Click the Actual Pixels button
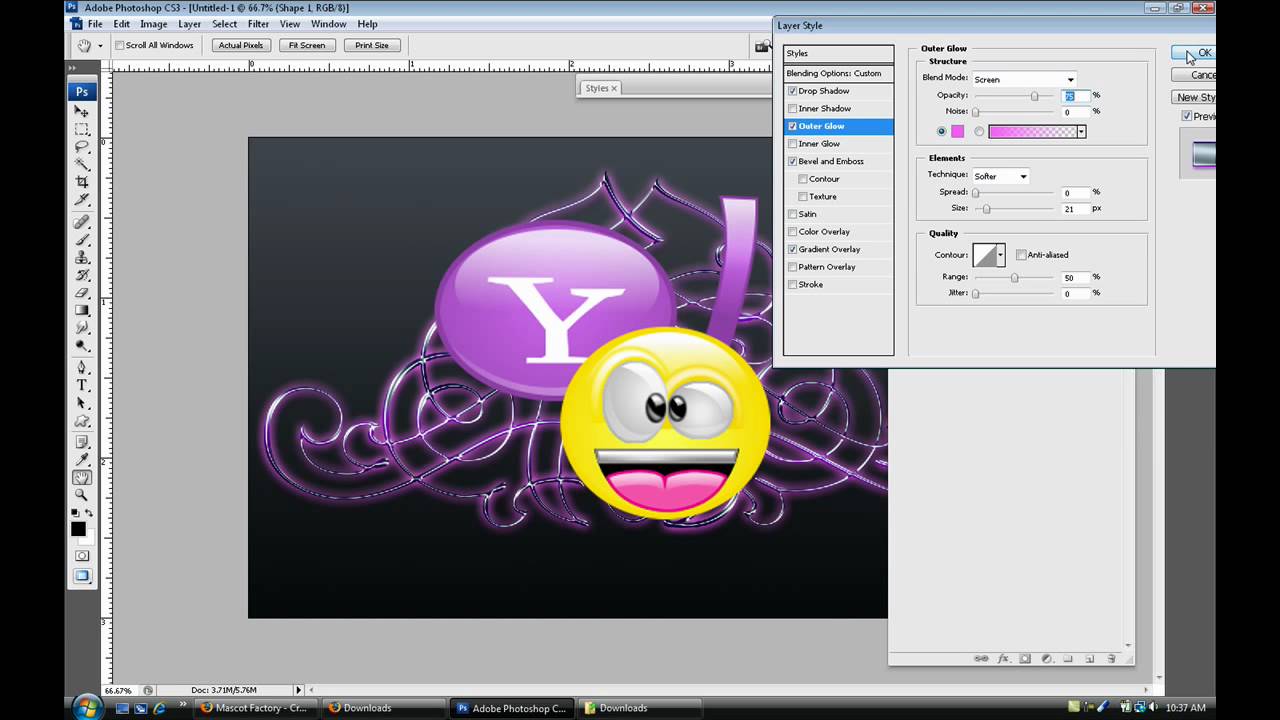This screenshot has width=1280, height=720. click(x=240, y=45)
